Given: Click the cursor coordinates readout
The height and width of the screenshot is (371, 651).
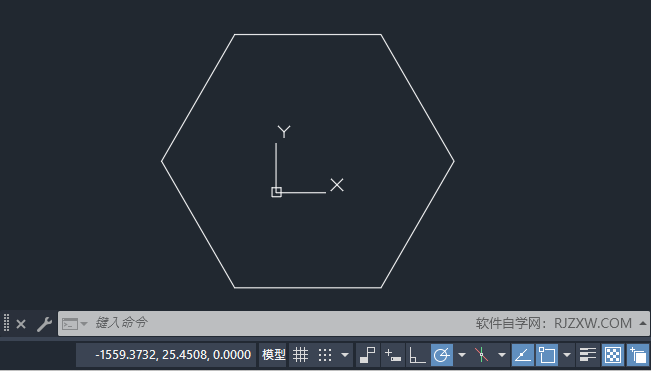Looking at the screenshot, I should [173, 355].
